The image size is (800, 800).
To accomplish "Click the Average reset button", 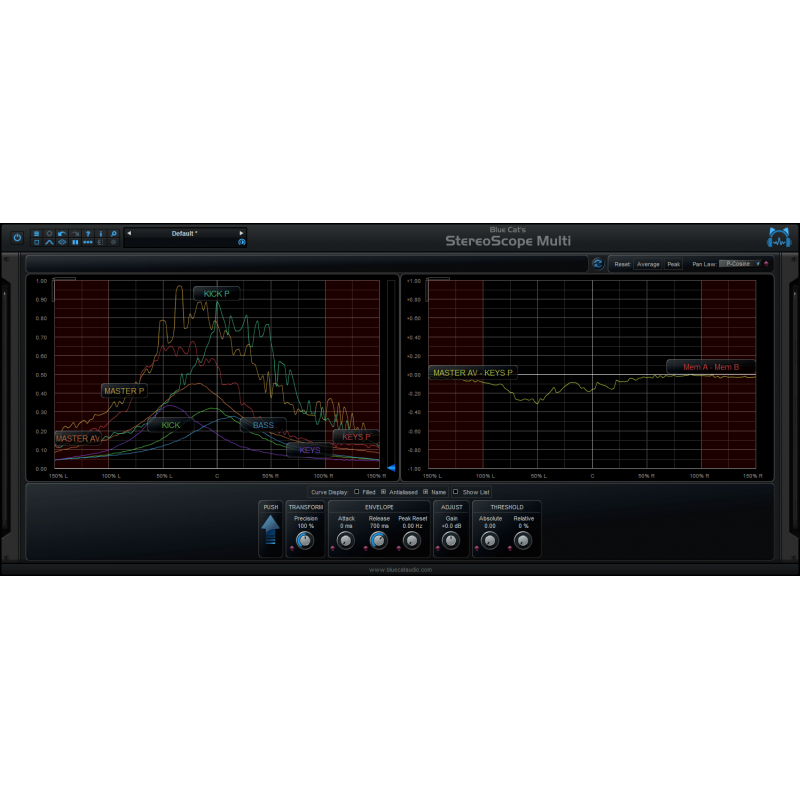I will coord(646,264).
